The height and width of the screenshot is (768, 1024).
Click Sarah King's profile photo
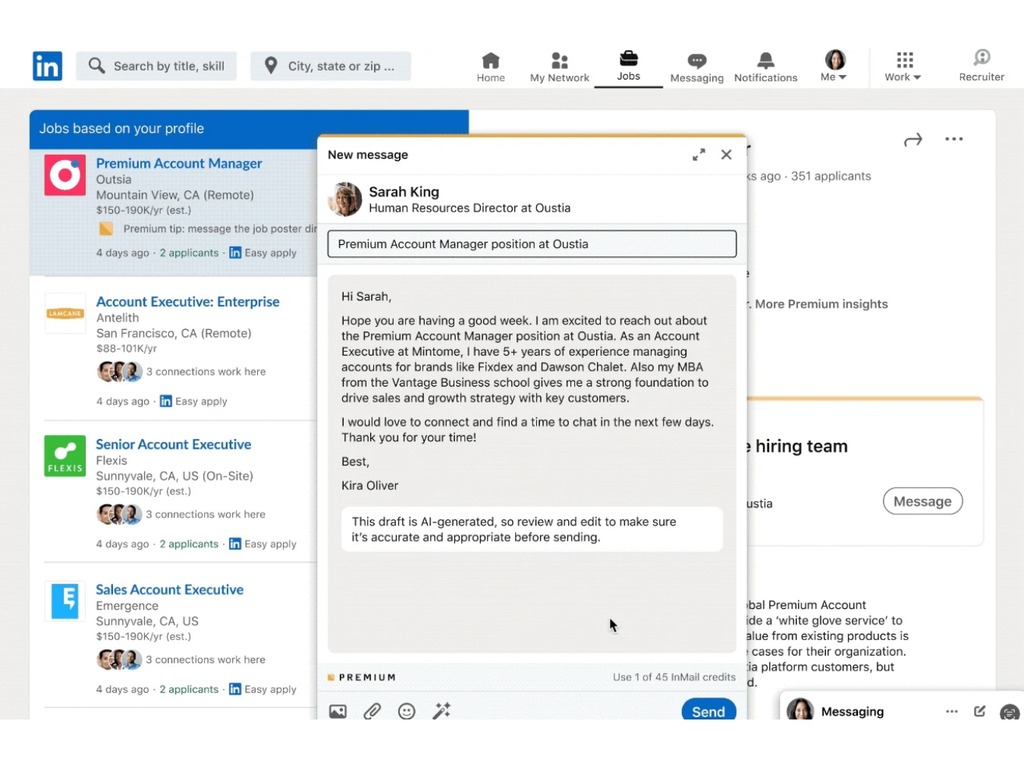pos(345,199)
